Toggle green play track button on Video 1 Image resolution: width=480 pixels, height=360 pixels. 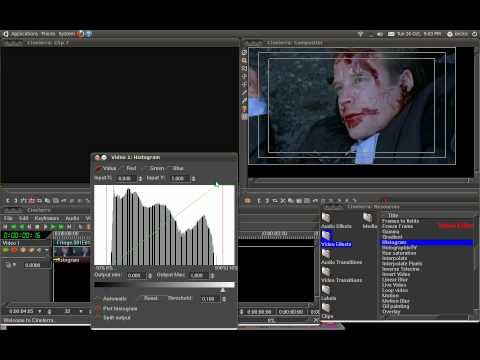pyautogui.click(x=6, y=250)
